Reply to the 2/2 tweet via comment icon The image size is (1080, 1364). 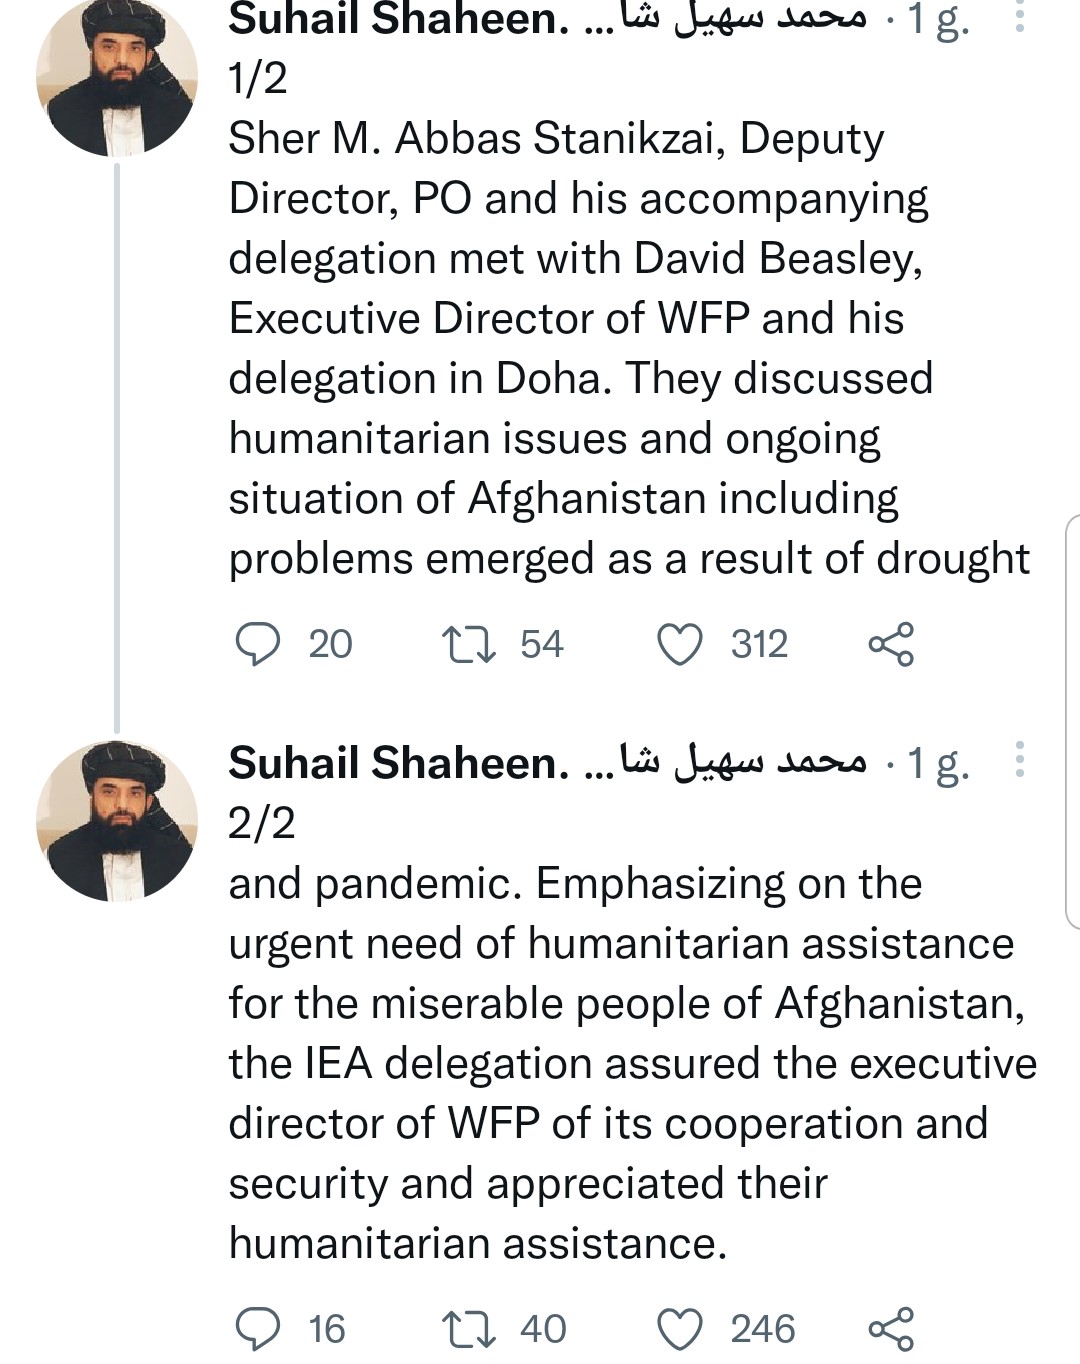(x=257, y=1329)
